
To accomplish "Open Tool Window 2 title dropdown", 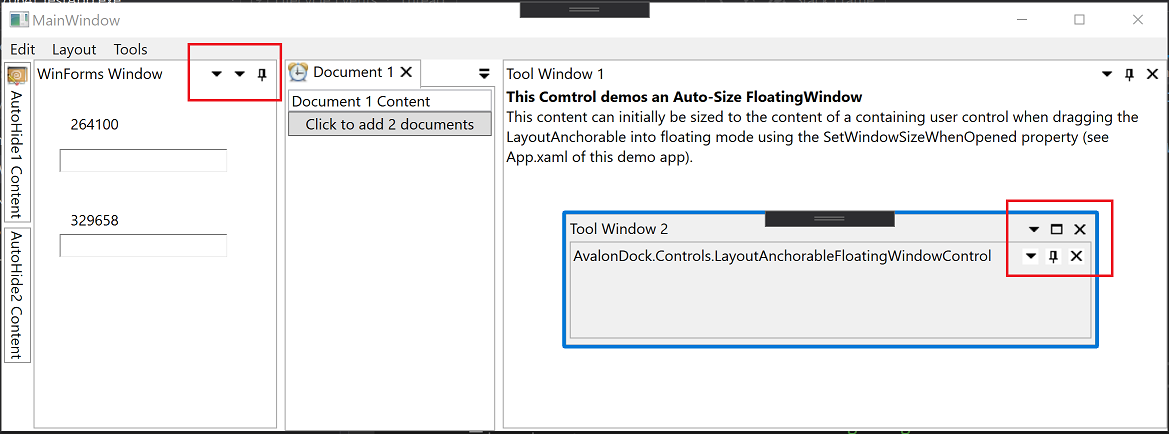I will coord(1034,229).
